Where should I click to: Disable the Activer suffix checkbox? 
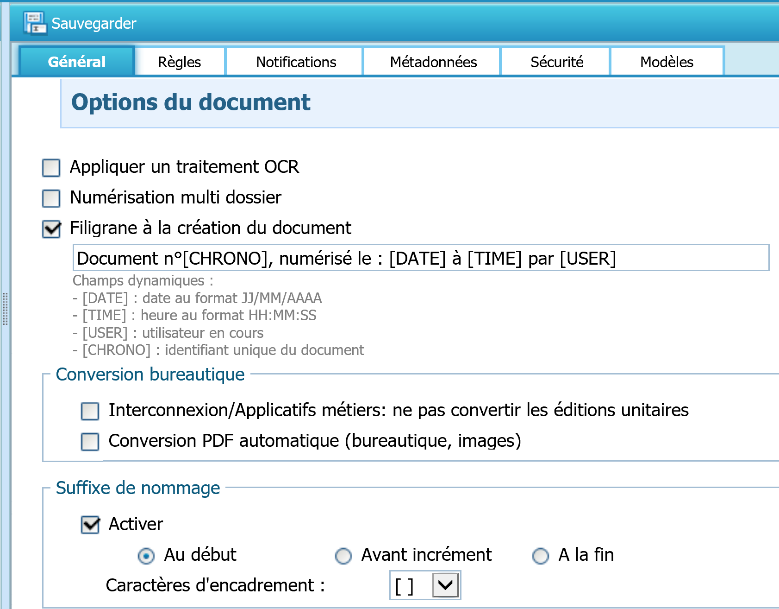[x=91, y=524]
